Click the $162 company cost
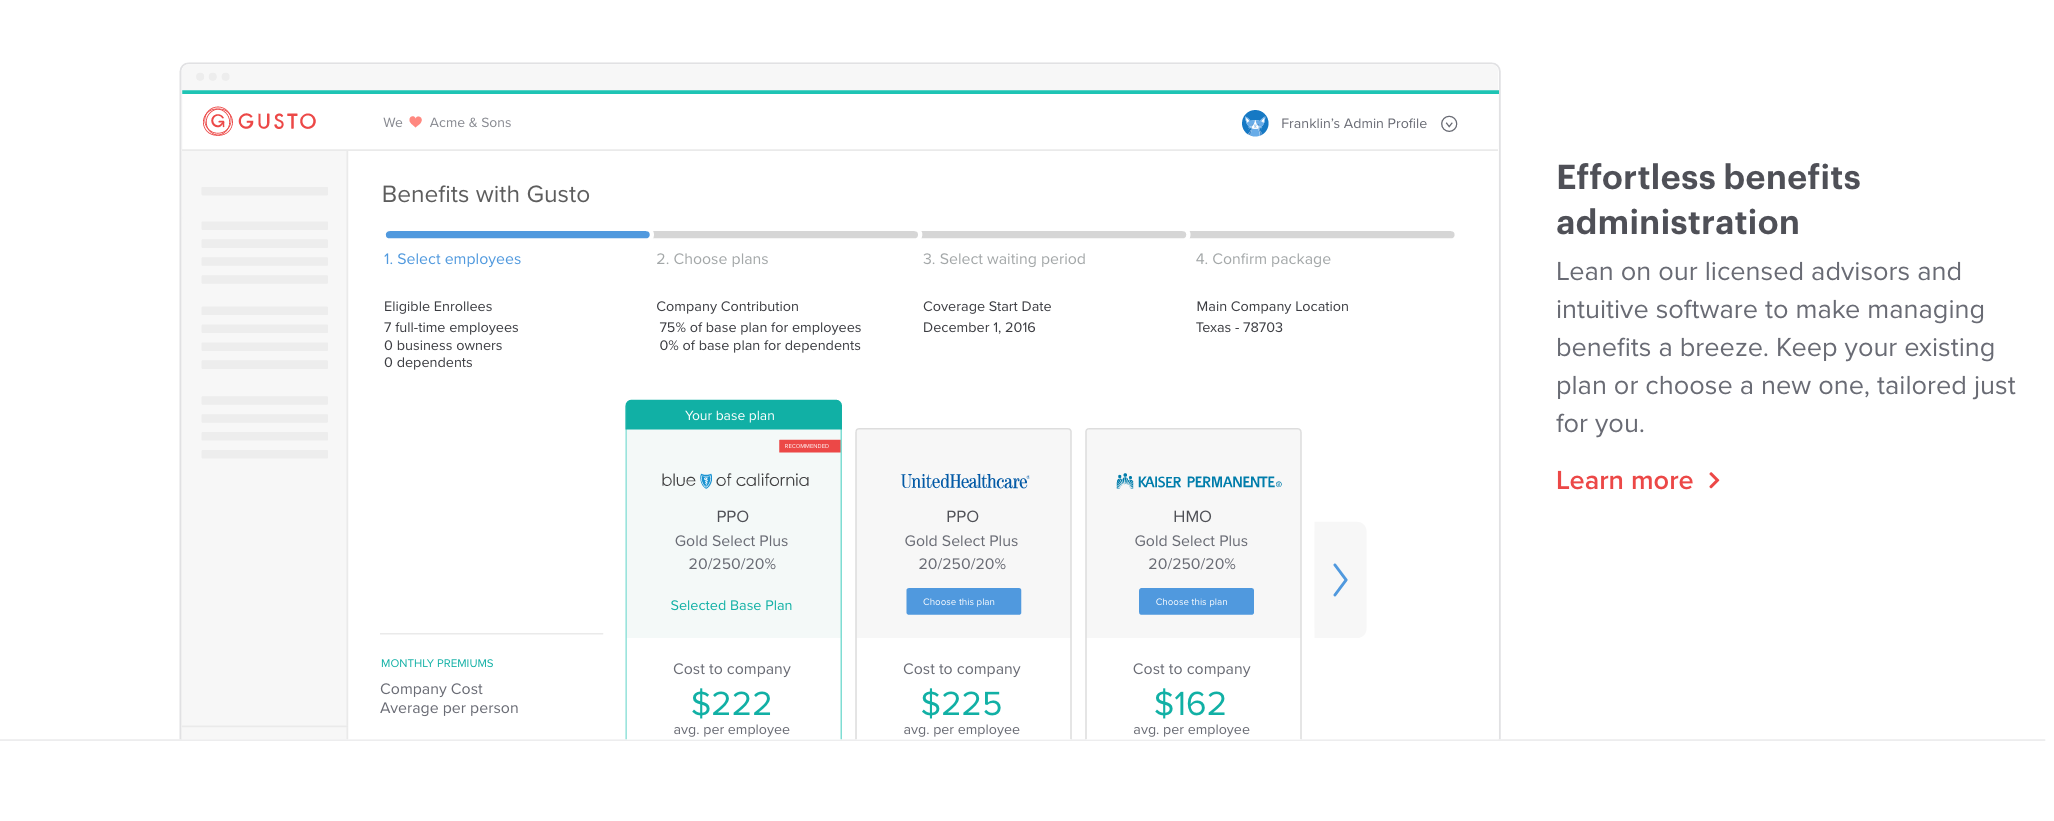 click(x=1190, y=704)
